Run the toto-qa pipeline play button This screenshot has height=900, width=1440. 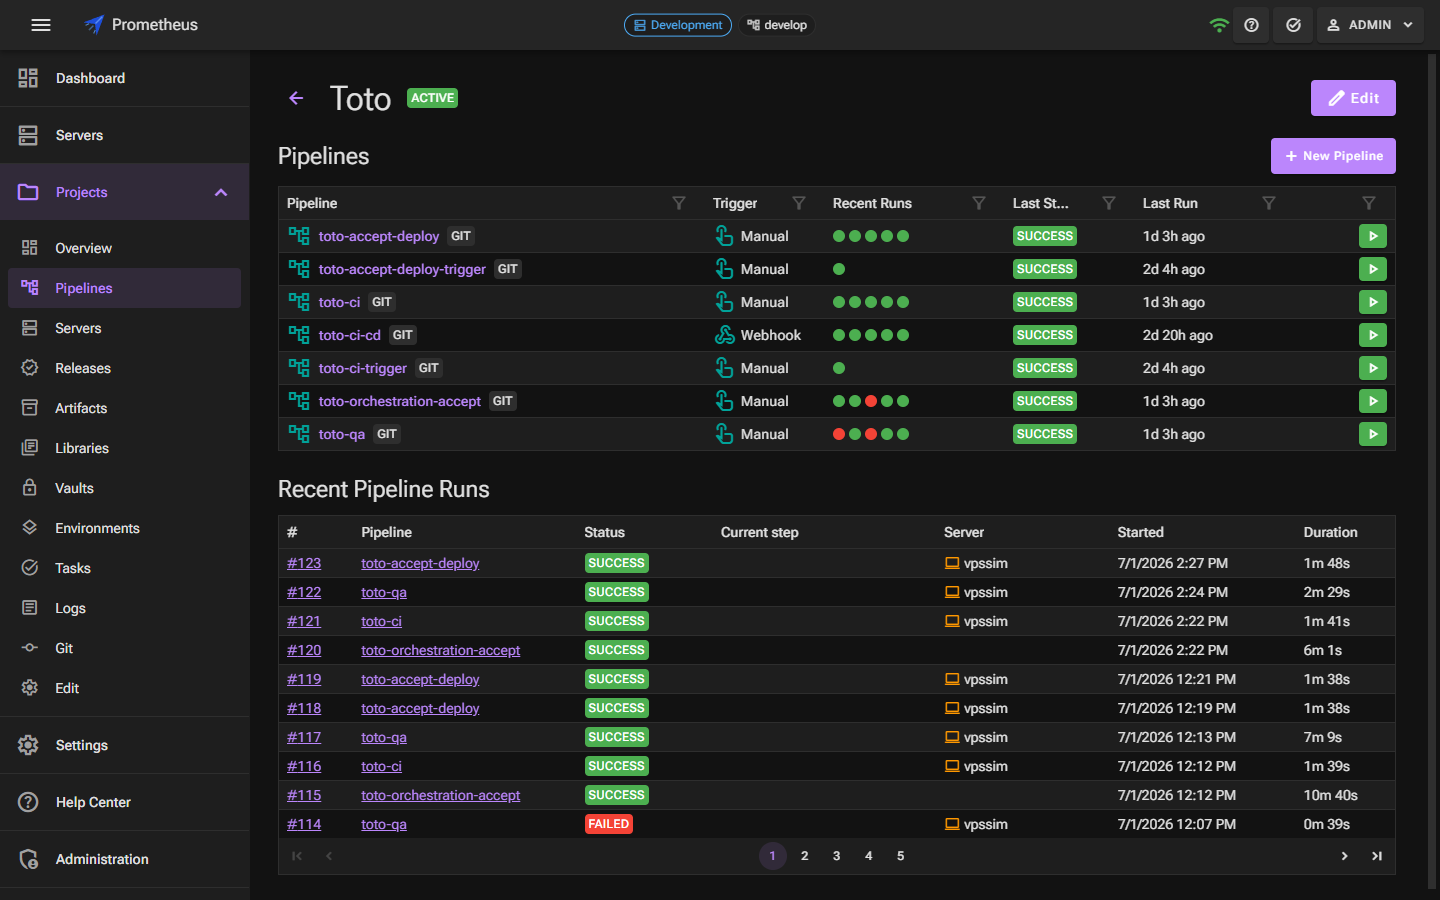tap(1372, 434)
